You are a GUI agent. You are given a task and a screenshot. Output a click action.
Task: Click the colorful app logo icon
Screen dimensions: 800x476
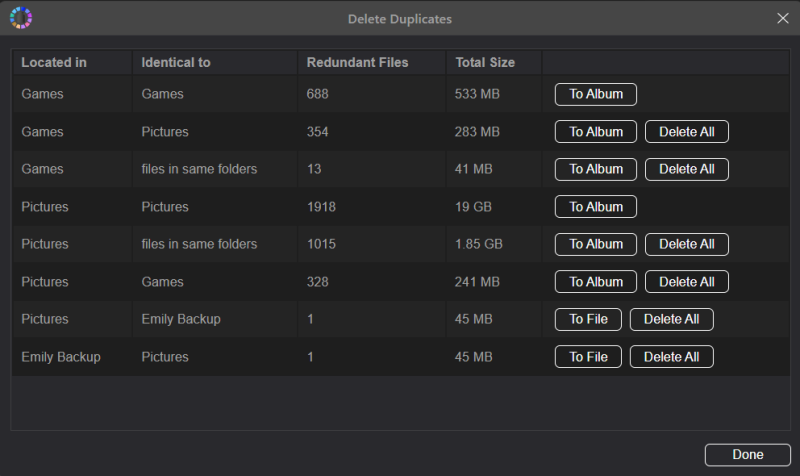coord(21,18)
